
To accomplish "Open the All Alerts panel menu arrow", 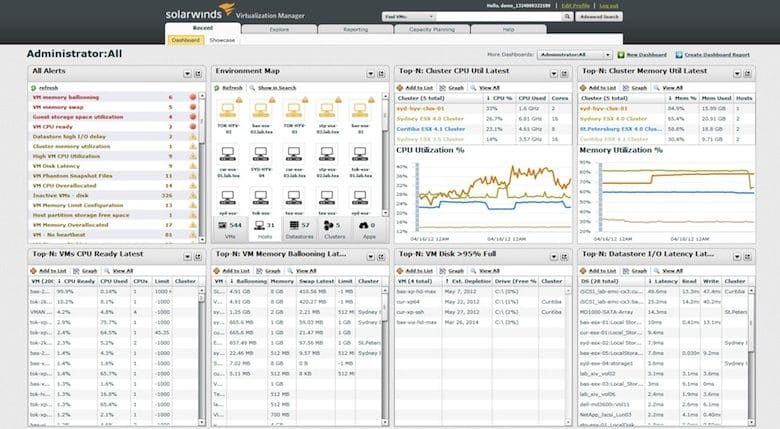I will pyautogui.click(x=188, y=74).
